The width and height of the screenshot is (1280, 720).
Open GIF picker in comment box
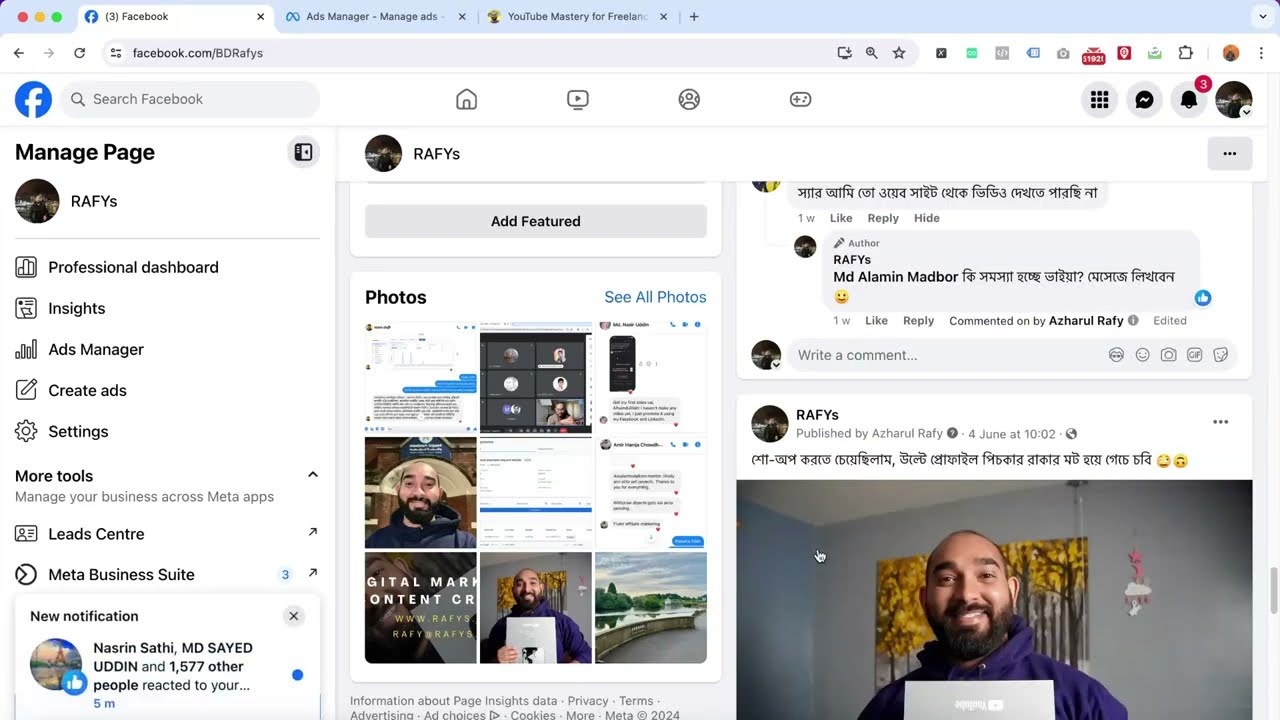point(1194,355)
